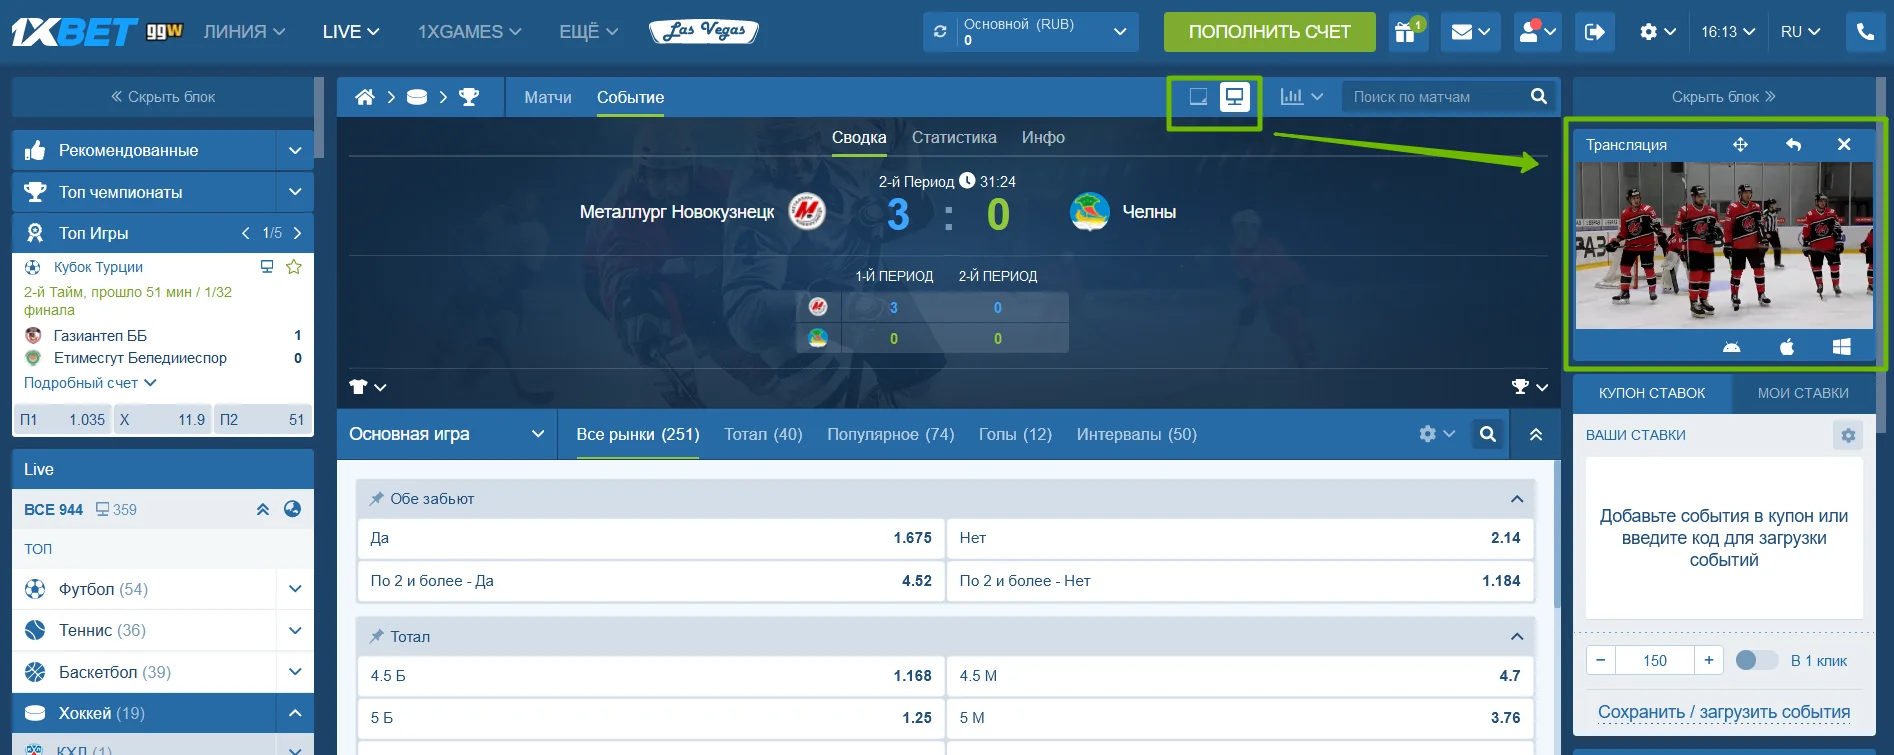Screen dimensions: 1894x755
Task: Open the 'Мои ставки' tab
Action: 1803,393
